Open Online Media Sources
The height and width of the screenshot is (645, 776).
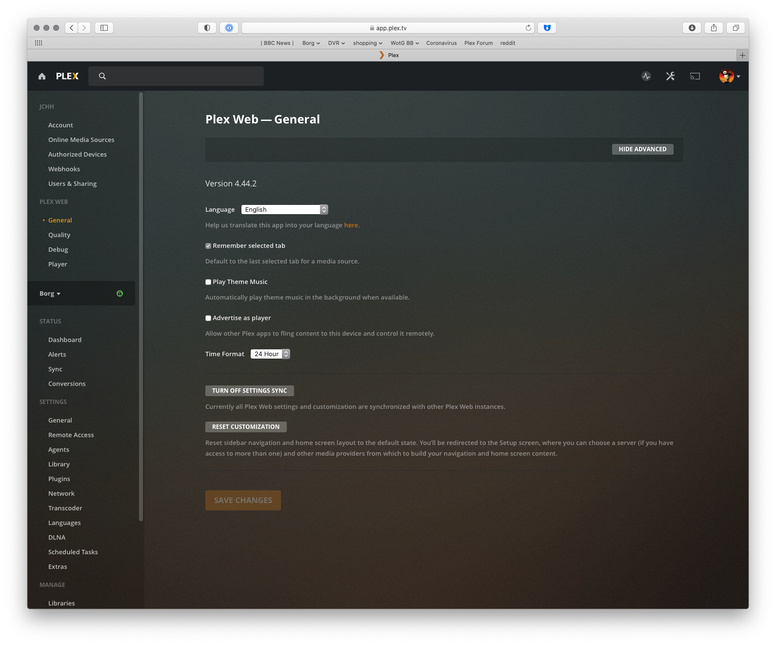(81, 140)
